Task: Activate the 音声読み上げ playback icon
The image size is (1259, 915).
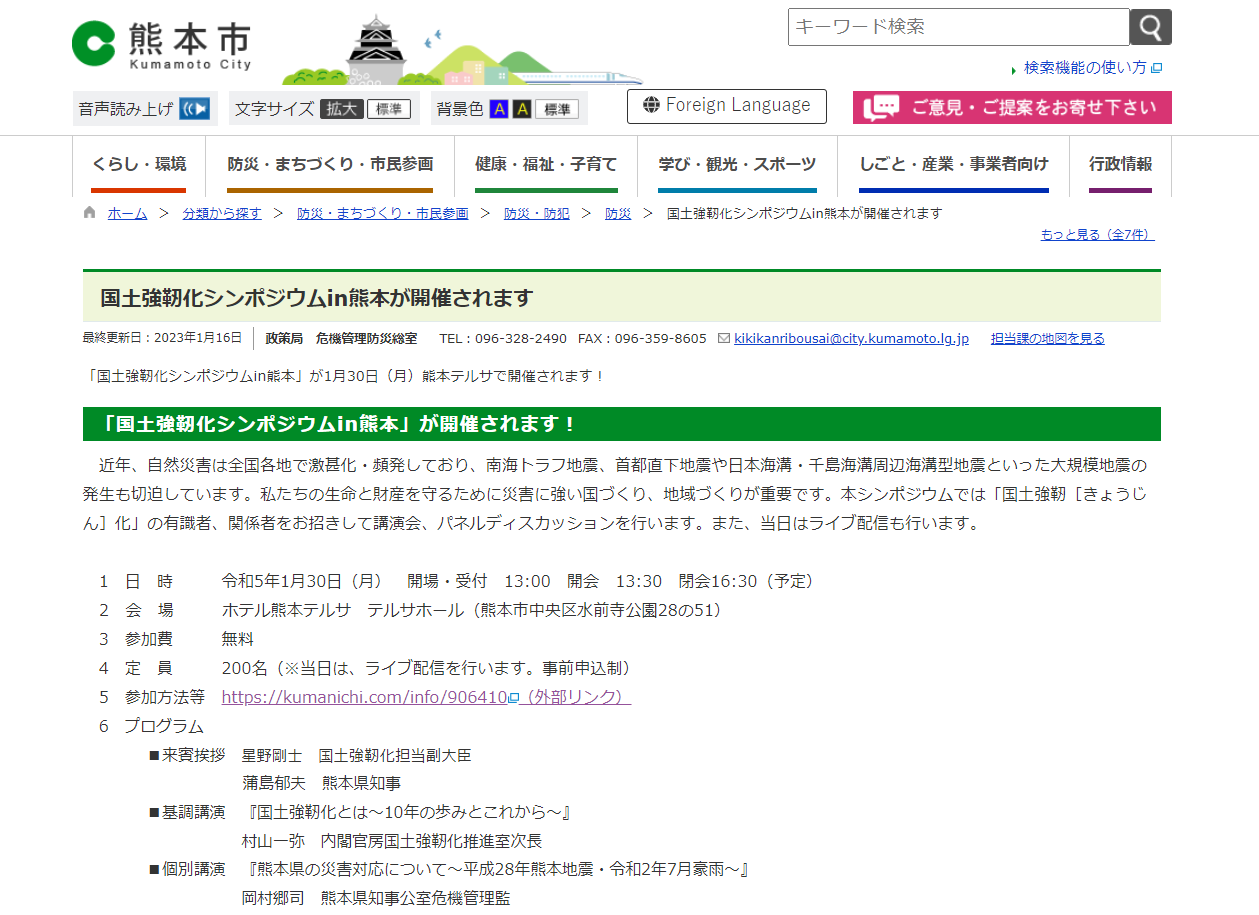Action: 193,107
